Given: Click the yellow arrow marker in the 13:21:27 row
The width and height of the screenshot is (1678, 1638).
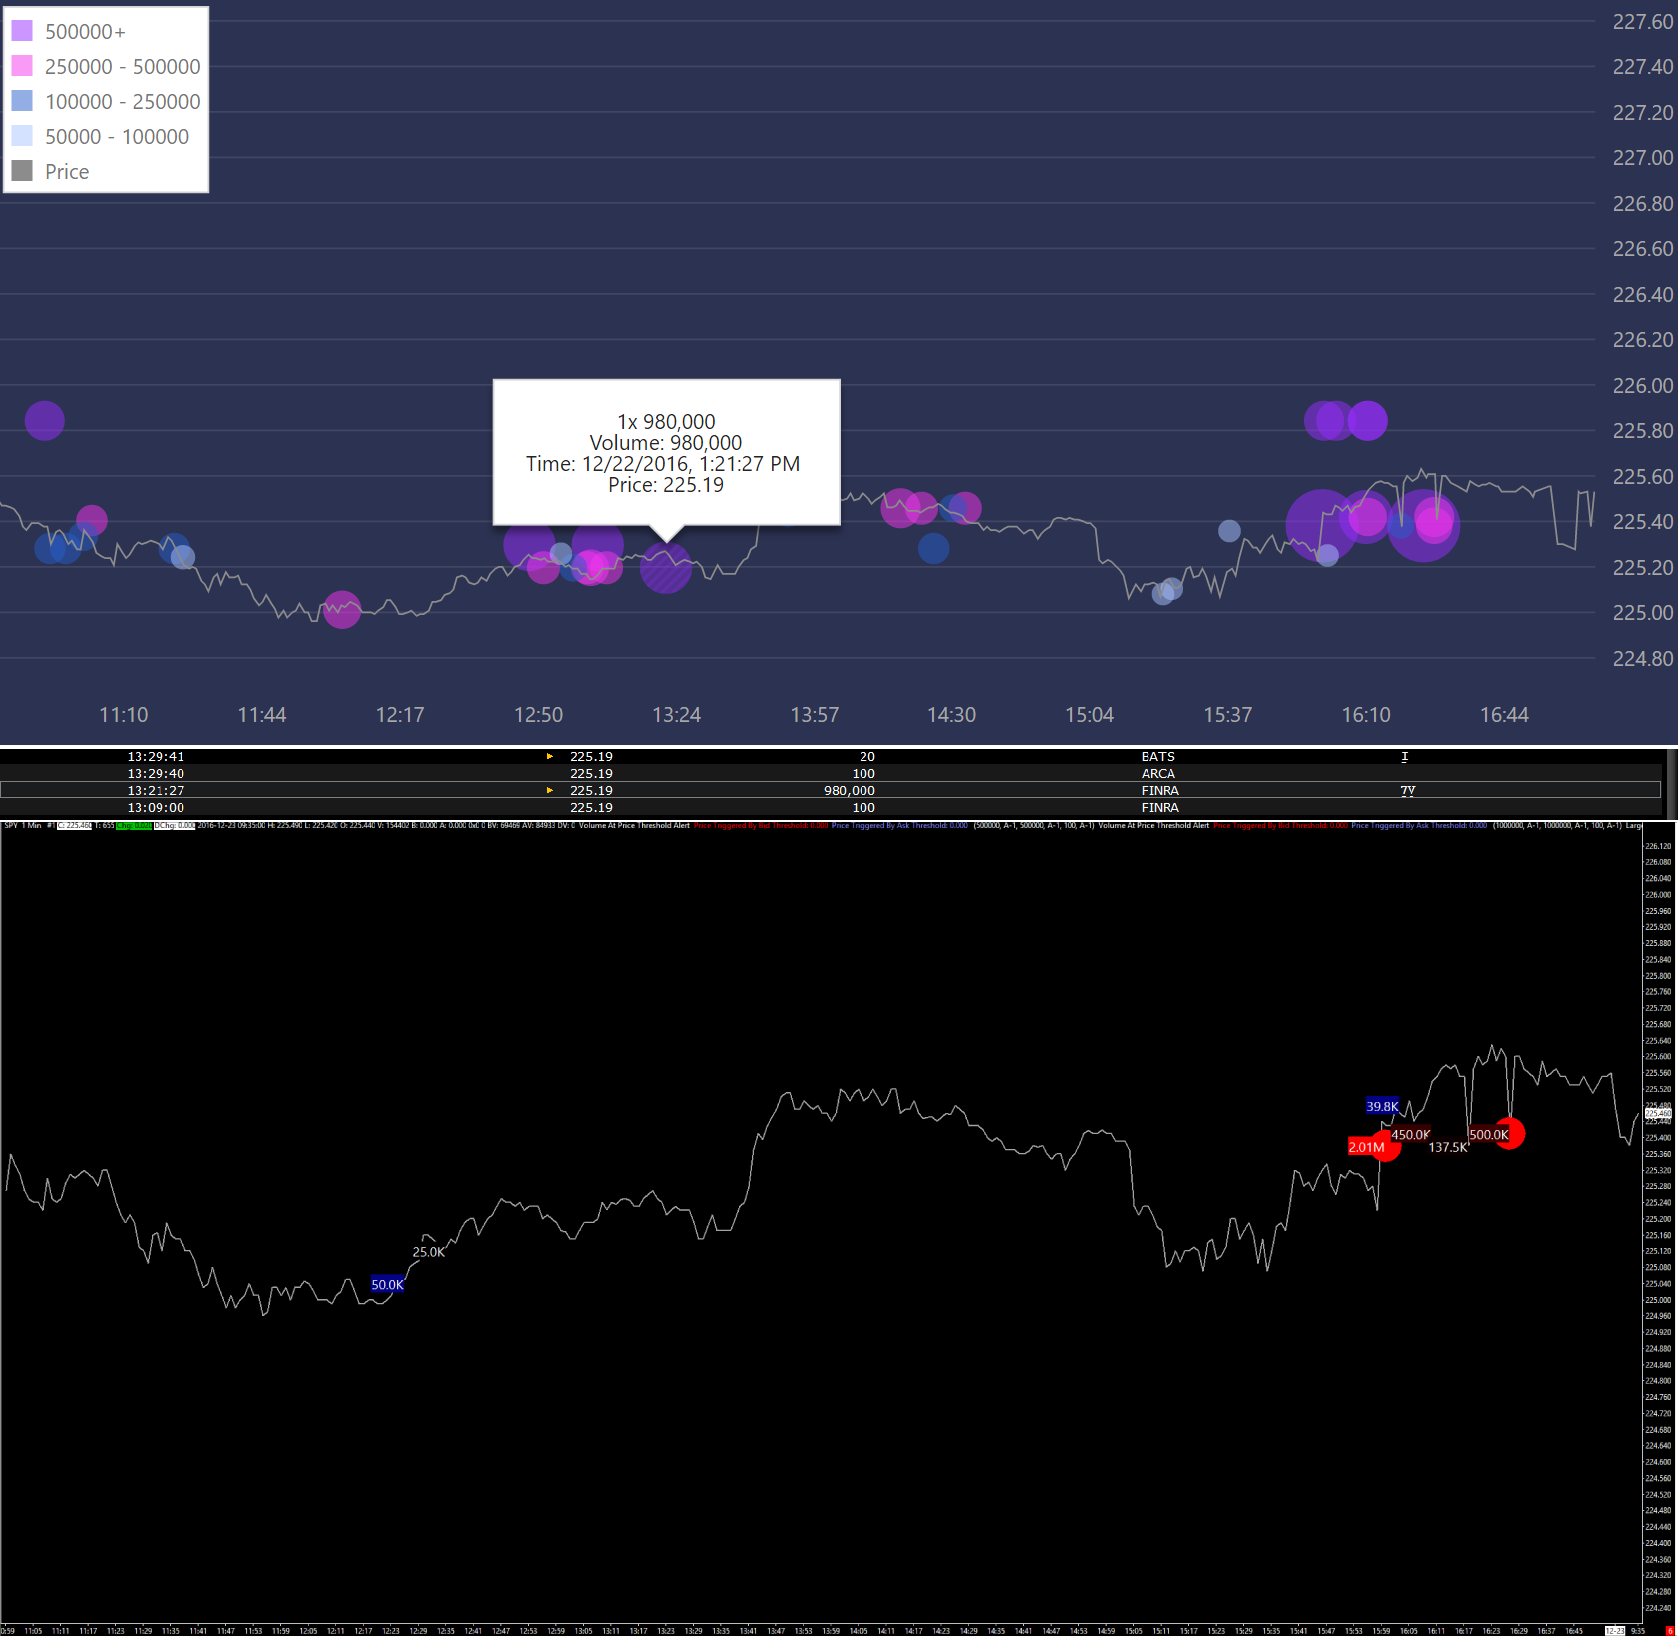Looking at the screenshot, I should [x=550, y=791].
